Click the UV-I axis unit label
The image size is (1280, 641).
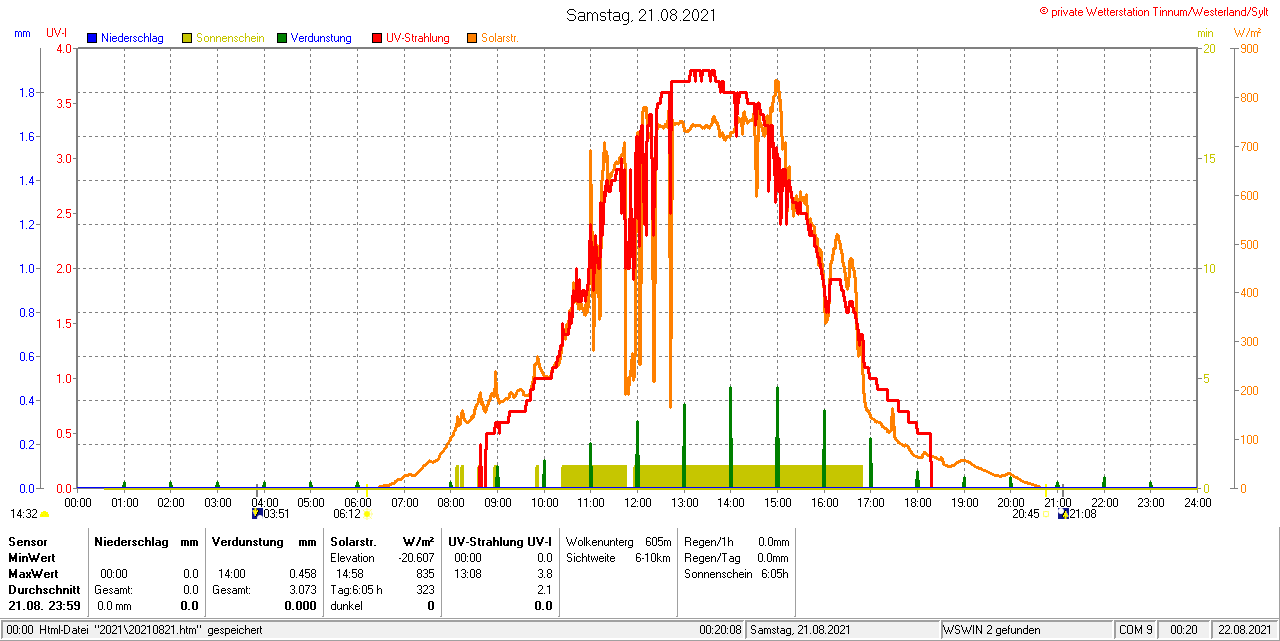[x=57, y=34]
